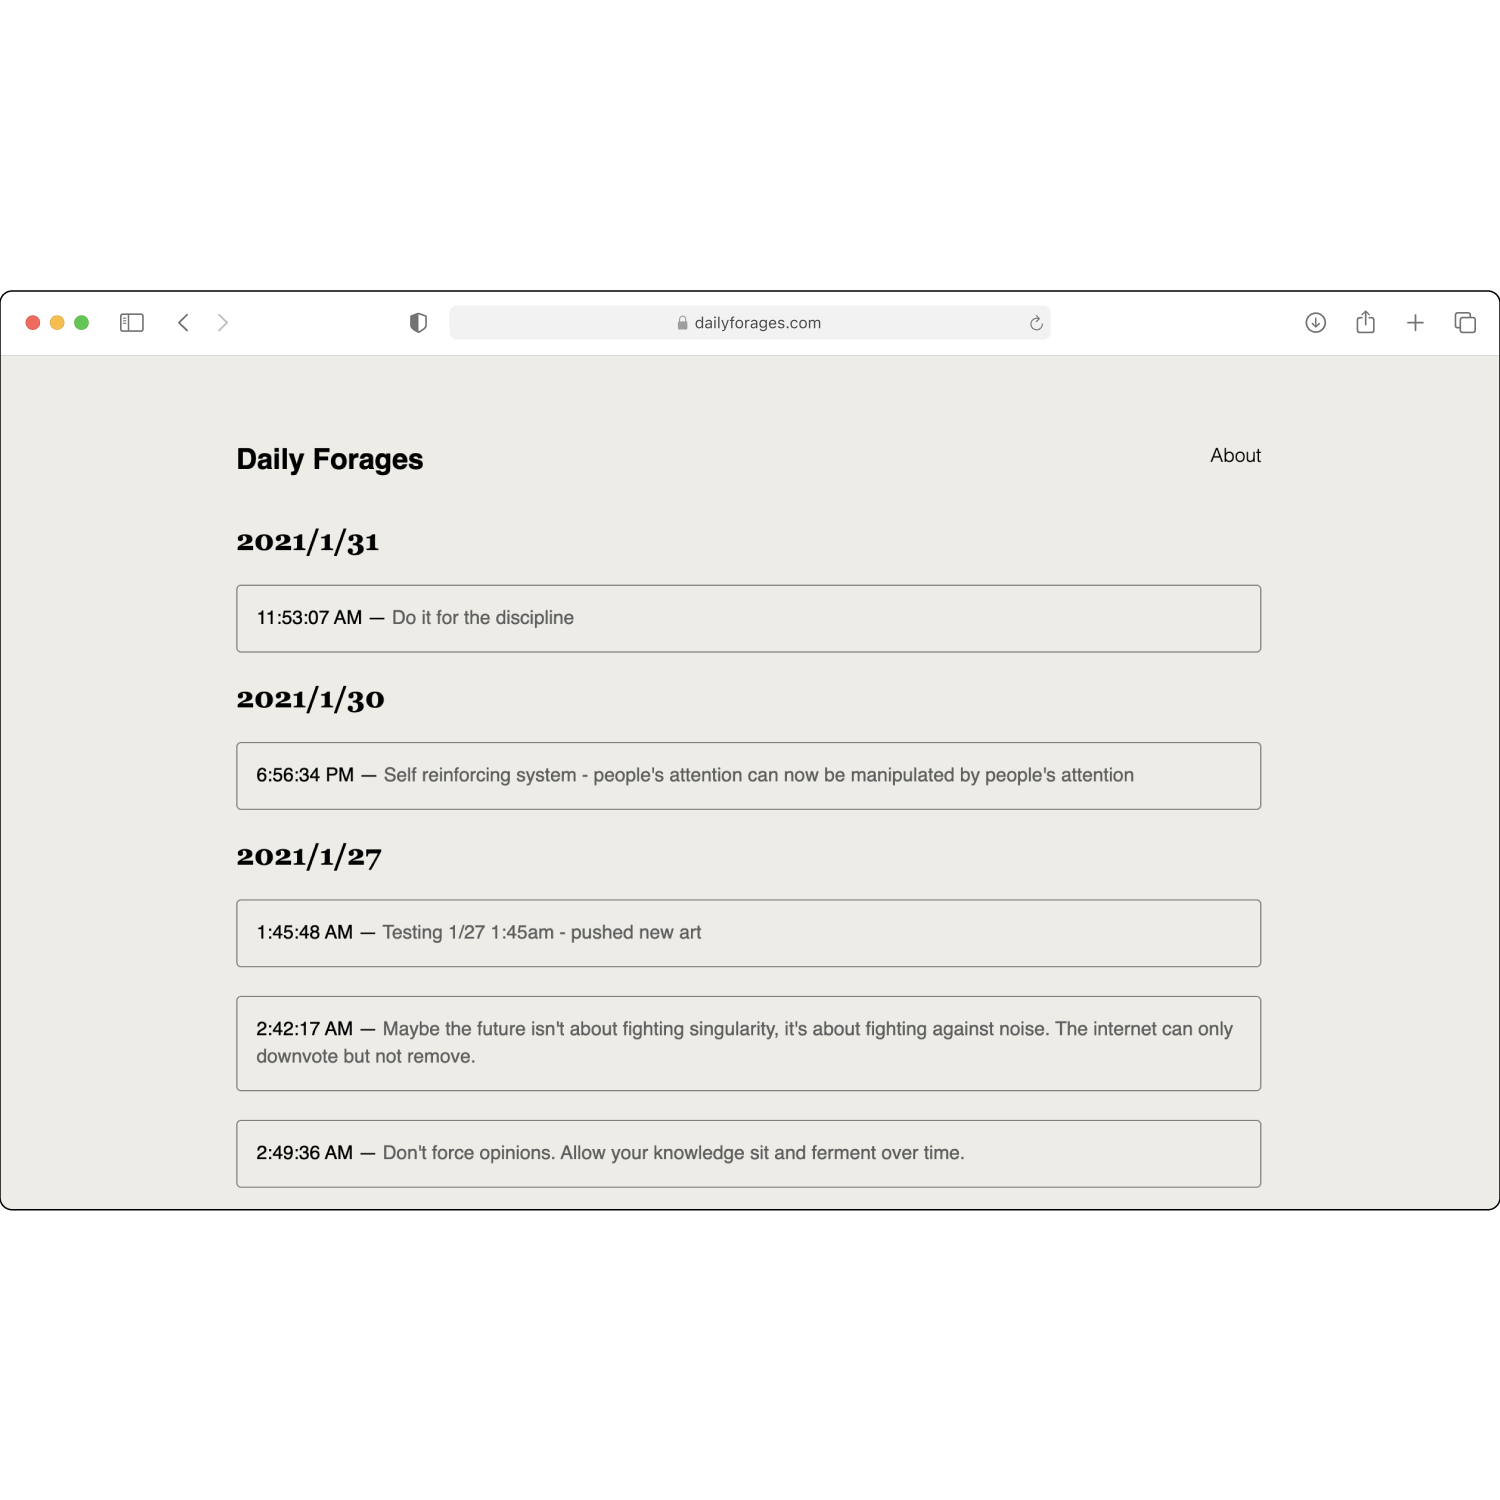The height and width of the screenshot is (1500, 1500).
Task: Click the lock icon in the address bar
Action: click(683, 323)
